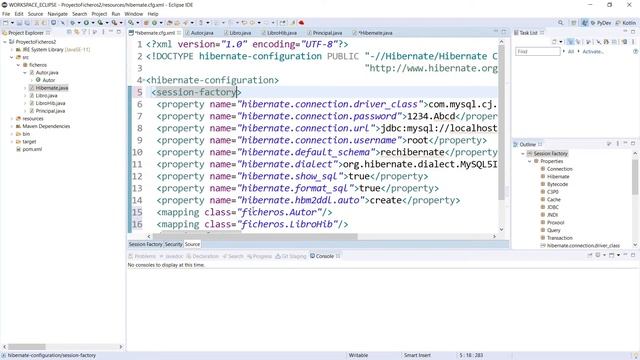The width and height of the screenshot is (640, 360).
Task: Select Libro.java in Project Explorer
Action: (46, 96)
